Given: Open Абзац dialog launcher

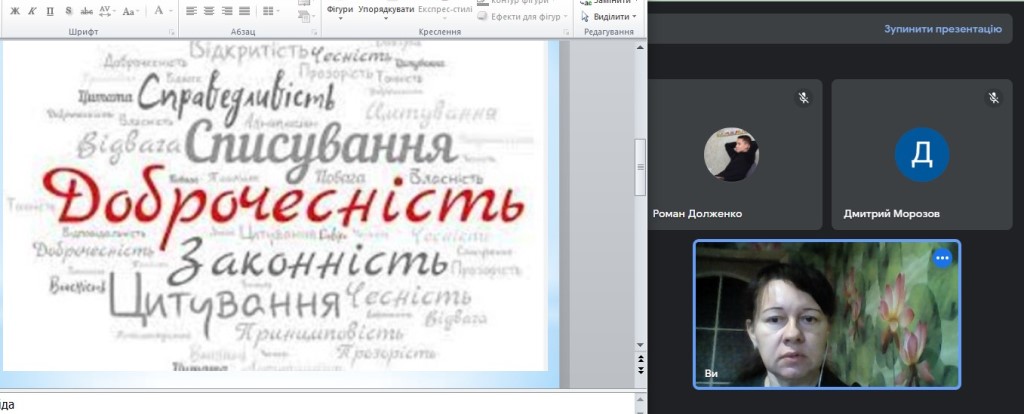Looking at the screenshot, I should tap(314, 32).
